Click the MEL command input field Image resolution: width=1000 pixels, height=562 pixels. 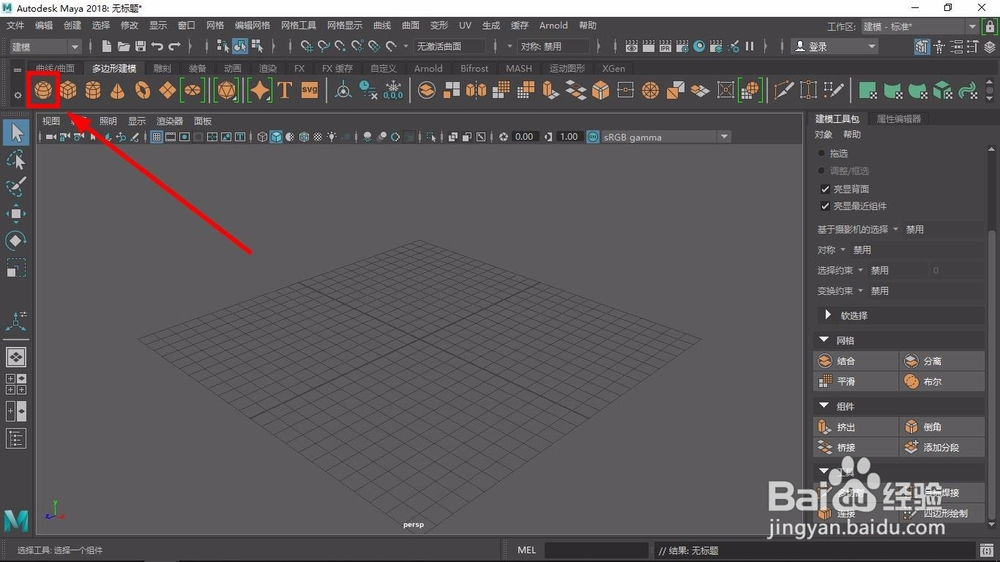[596, 550]
